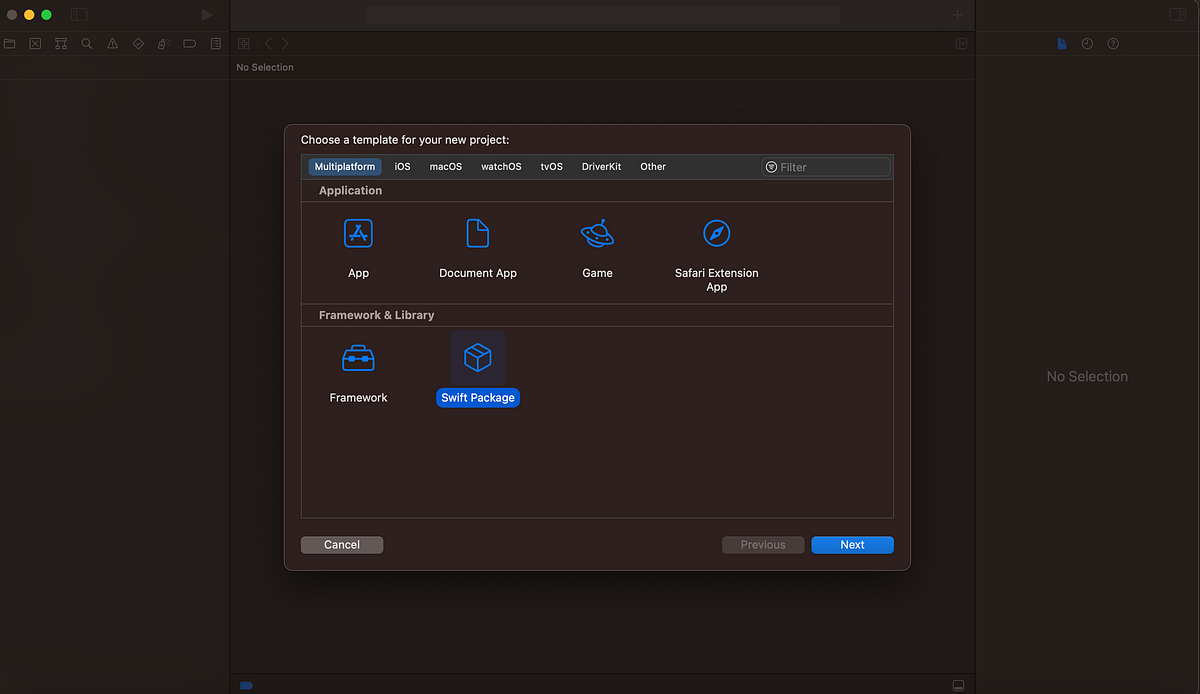1200x694 pixels.
Task: Open Quick Help inspector
Action: (x=1113, y=43)
